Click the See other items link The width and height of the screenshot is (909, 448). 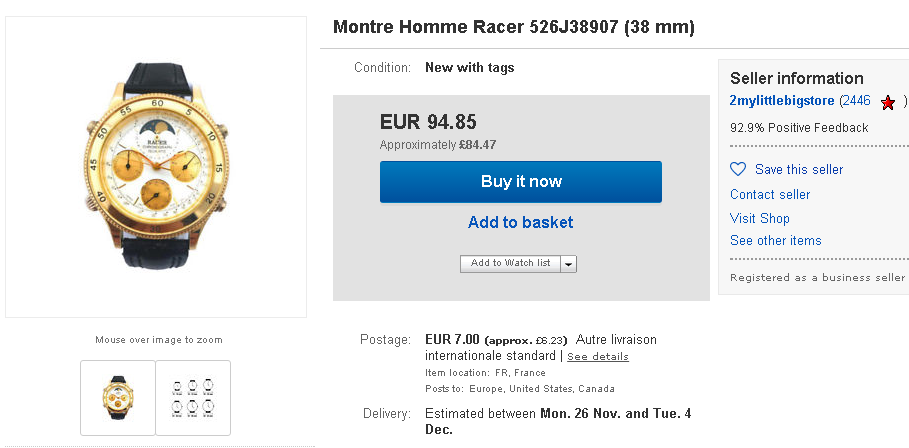tap(776, 241)
